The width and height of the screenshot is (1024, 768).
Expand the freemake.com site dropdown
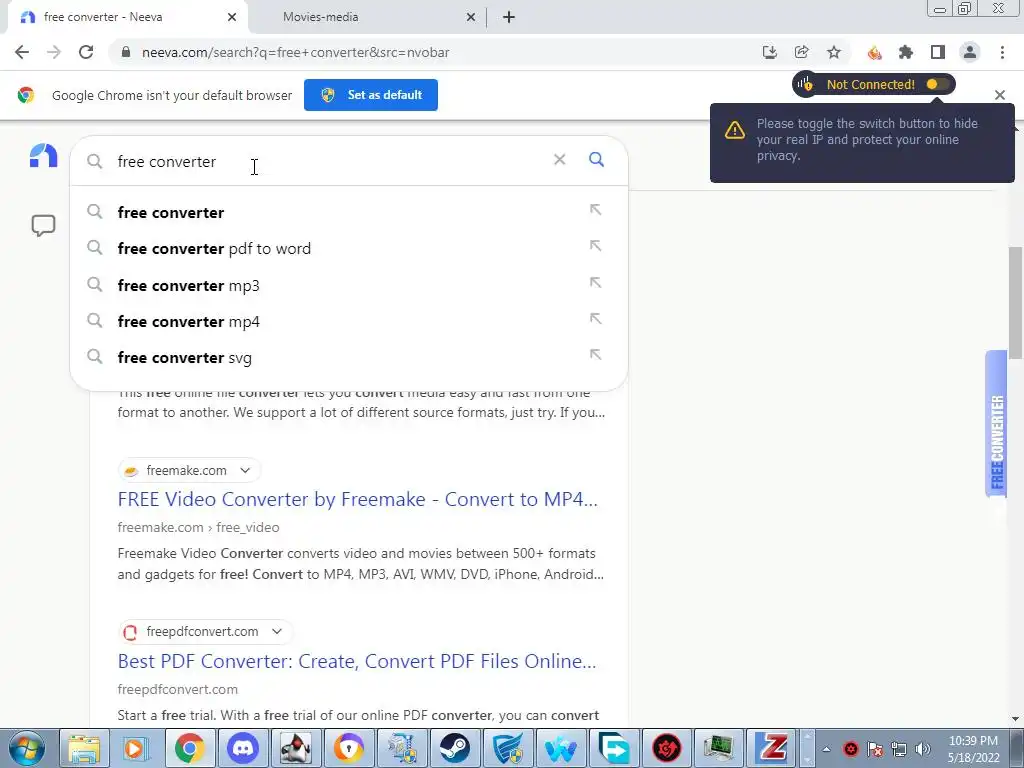245,470
